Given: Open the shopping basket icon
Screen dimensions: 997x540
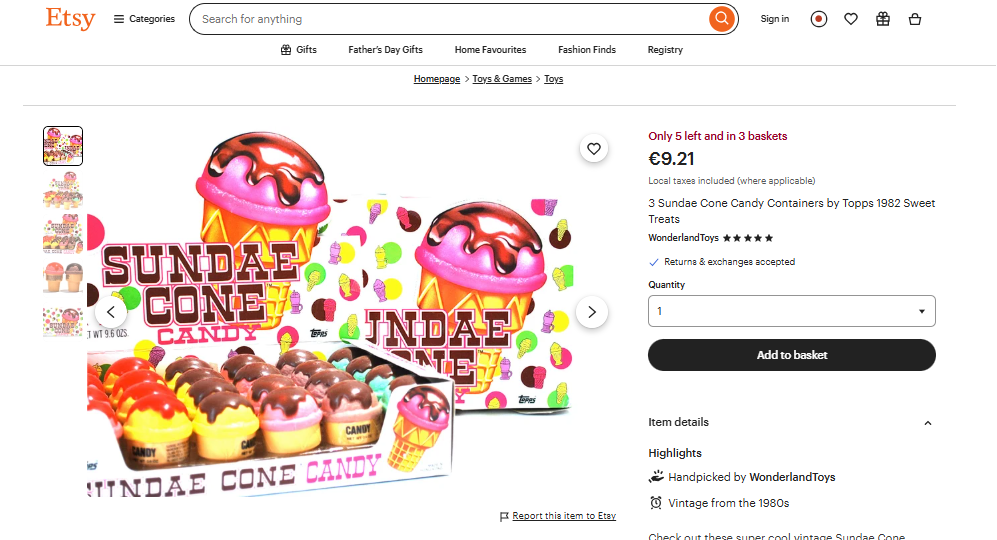Looking at the screenshot, I should click(915, 19).
